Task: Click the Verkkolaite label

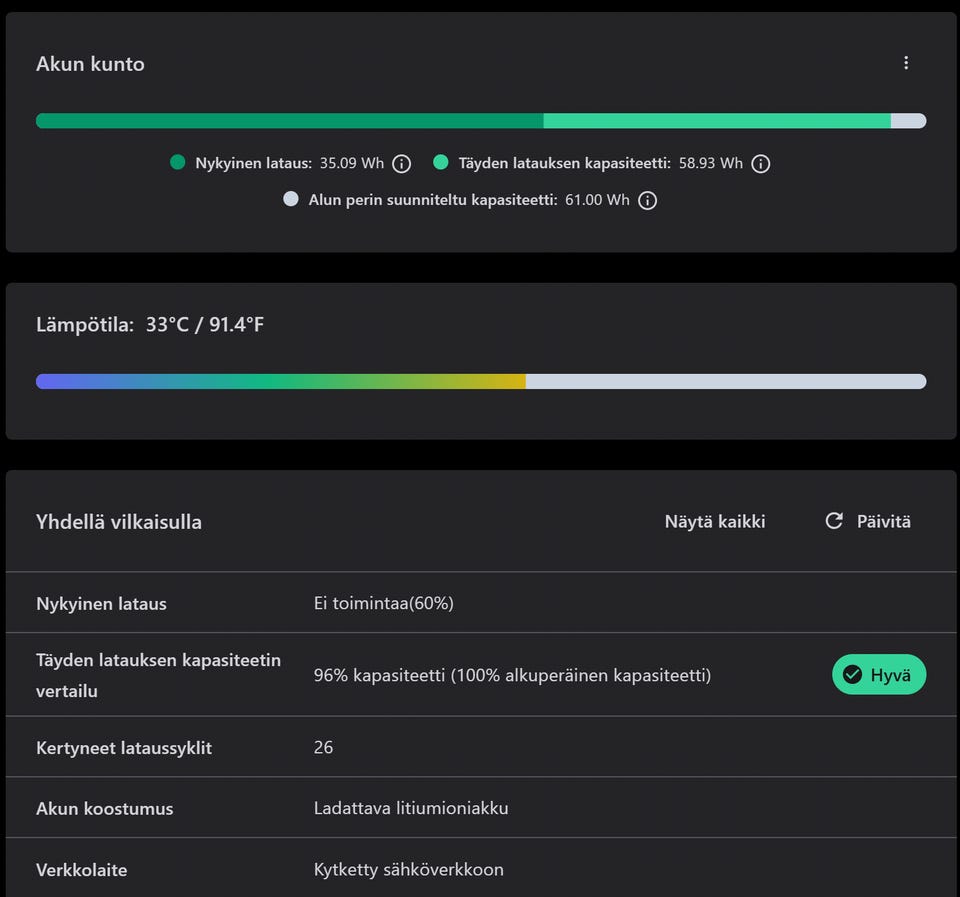Action: click(81, 869)
